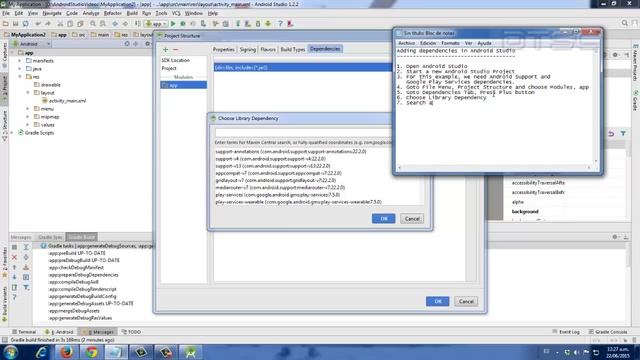Click the Redo toolbar icon
Viewport: 640px width, 360px height.
click(x=48, y=24)
